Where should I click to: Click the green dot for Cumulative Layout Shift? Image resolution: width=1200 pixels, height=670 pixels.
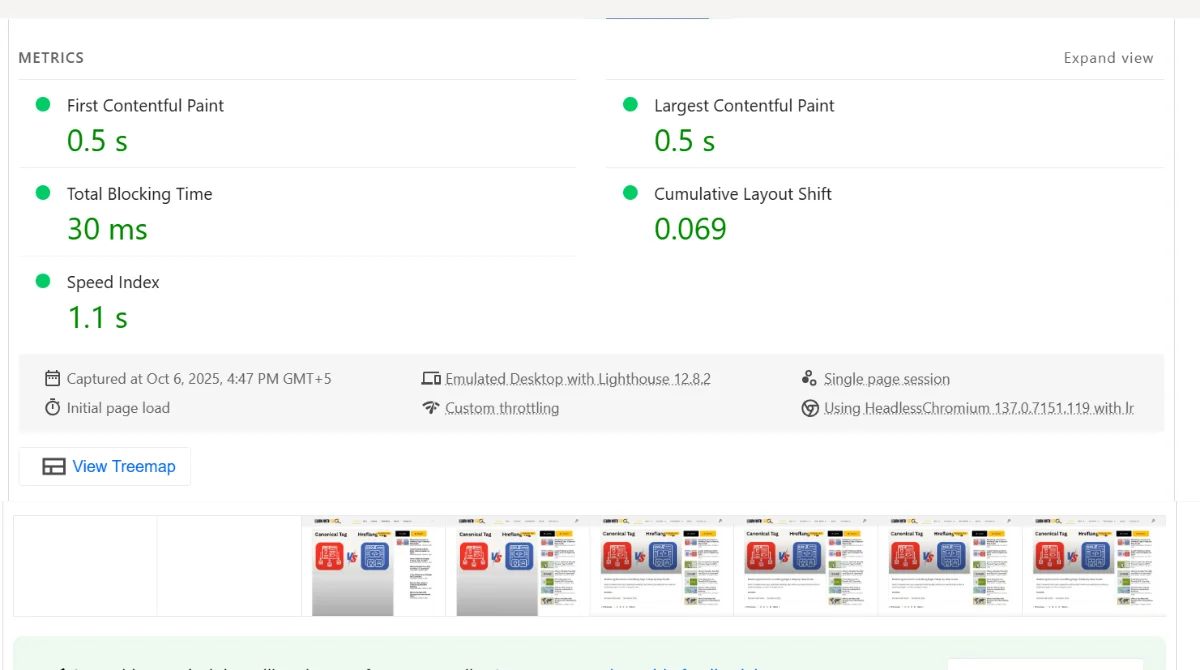630,193
